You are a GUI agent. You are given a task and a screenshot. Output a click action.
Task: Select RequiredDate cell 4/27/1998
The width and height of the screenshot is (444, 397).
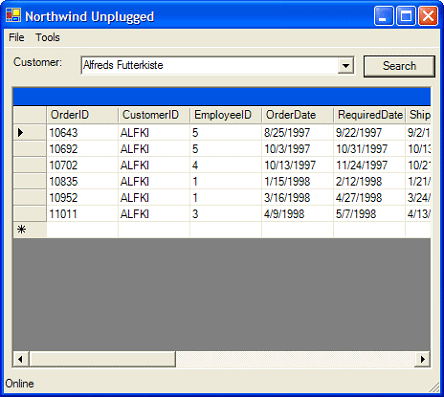tap(369, 198)
